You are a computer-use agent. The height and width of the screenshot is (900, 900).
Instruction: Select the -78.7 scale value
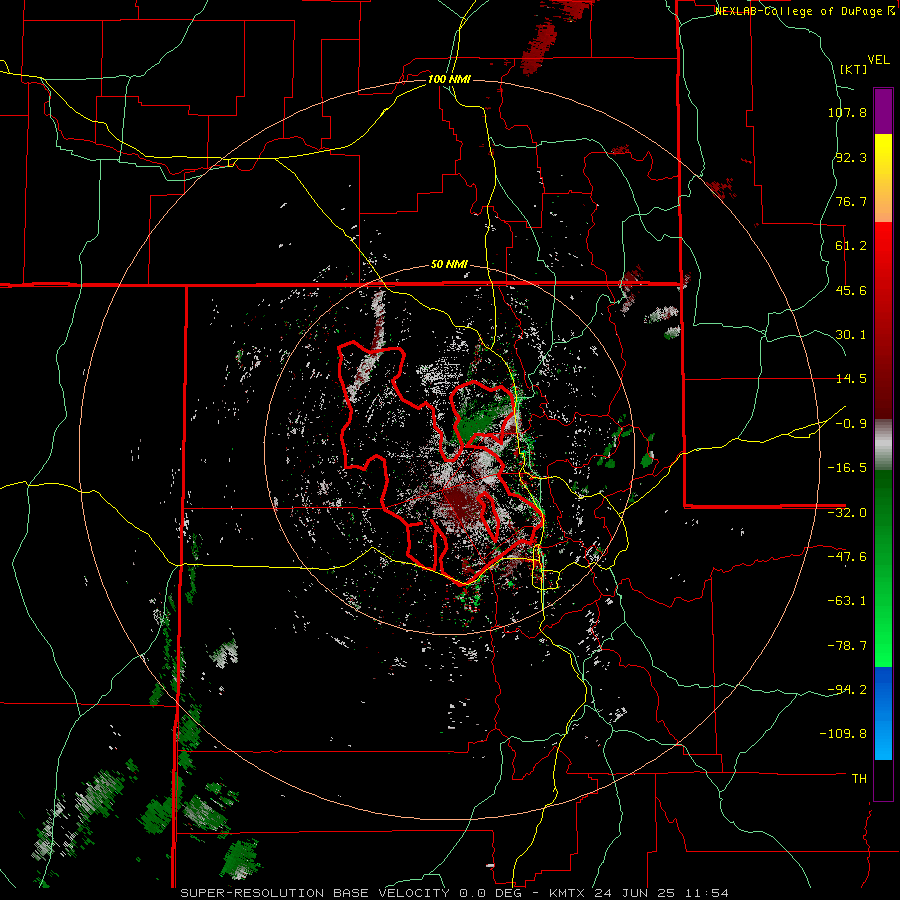[847, 646]
